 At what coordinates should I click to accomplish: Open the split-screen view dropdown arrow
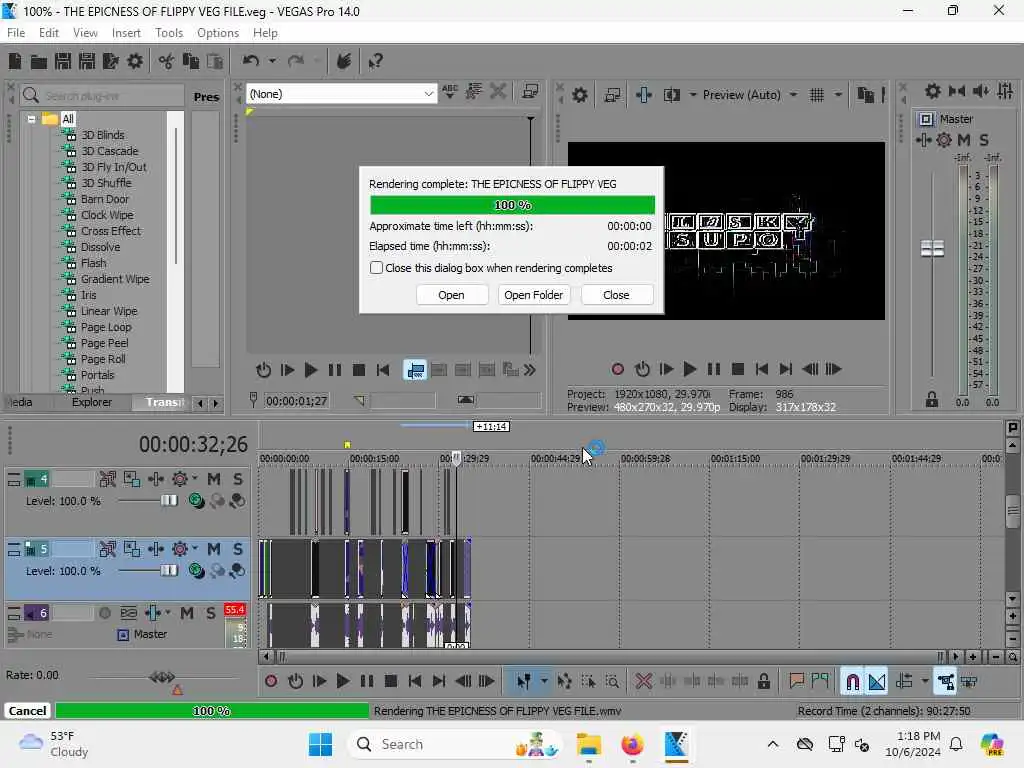click(692, 95)
